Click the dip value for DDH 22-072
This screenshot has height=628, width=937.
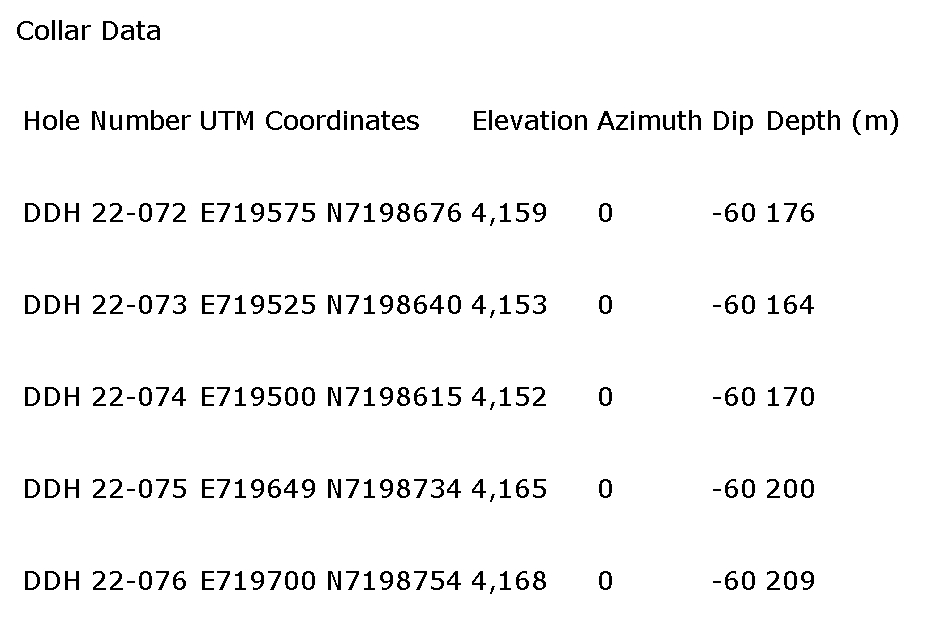[733, 213]
